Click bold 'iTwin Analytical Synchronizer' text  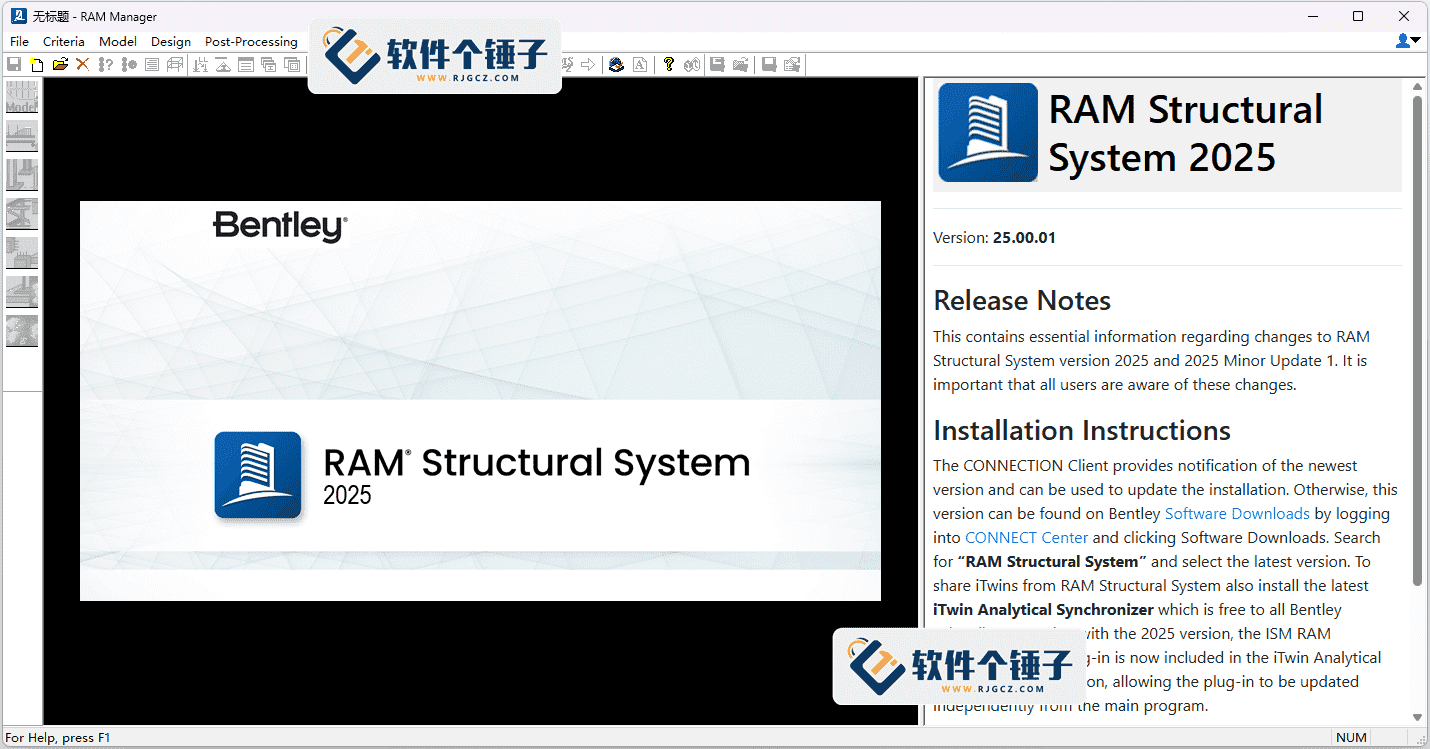tap(1043, 610)
